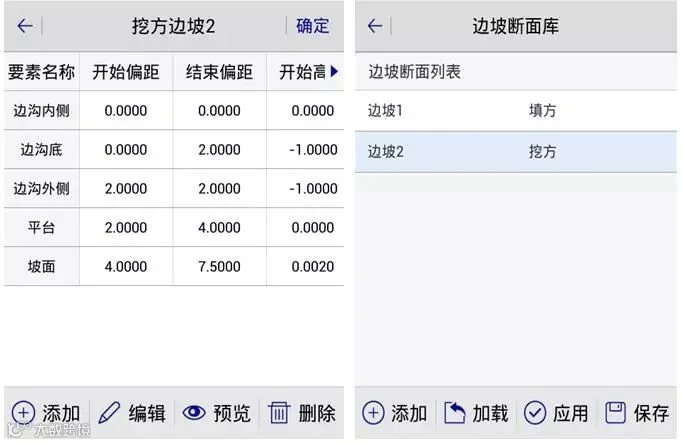Select 平台 开始高 value 0.0000
The width and height of the screenshot is (683, 444).
(x=313, y=227)
